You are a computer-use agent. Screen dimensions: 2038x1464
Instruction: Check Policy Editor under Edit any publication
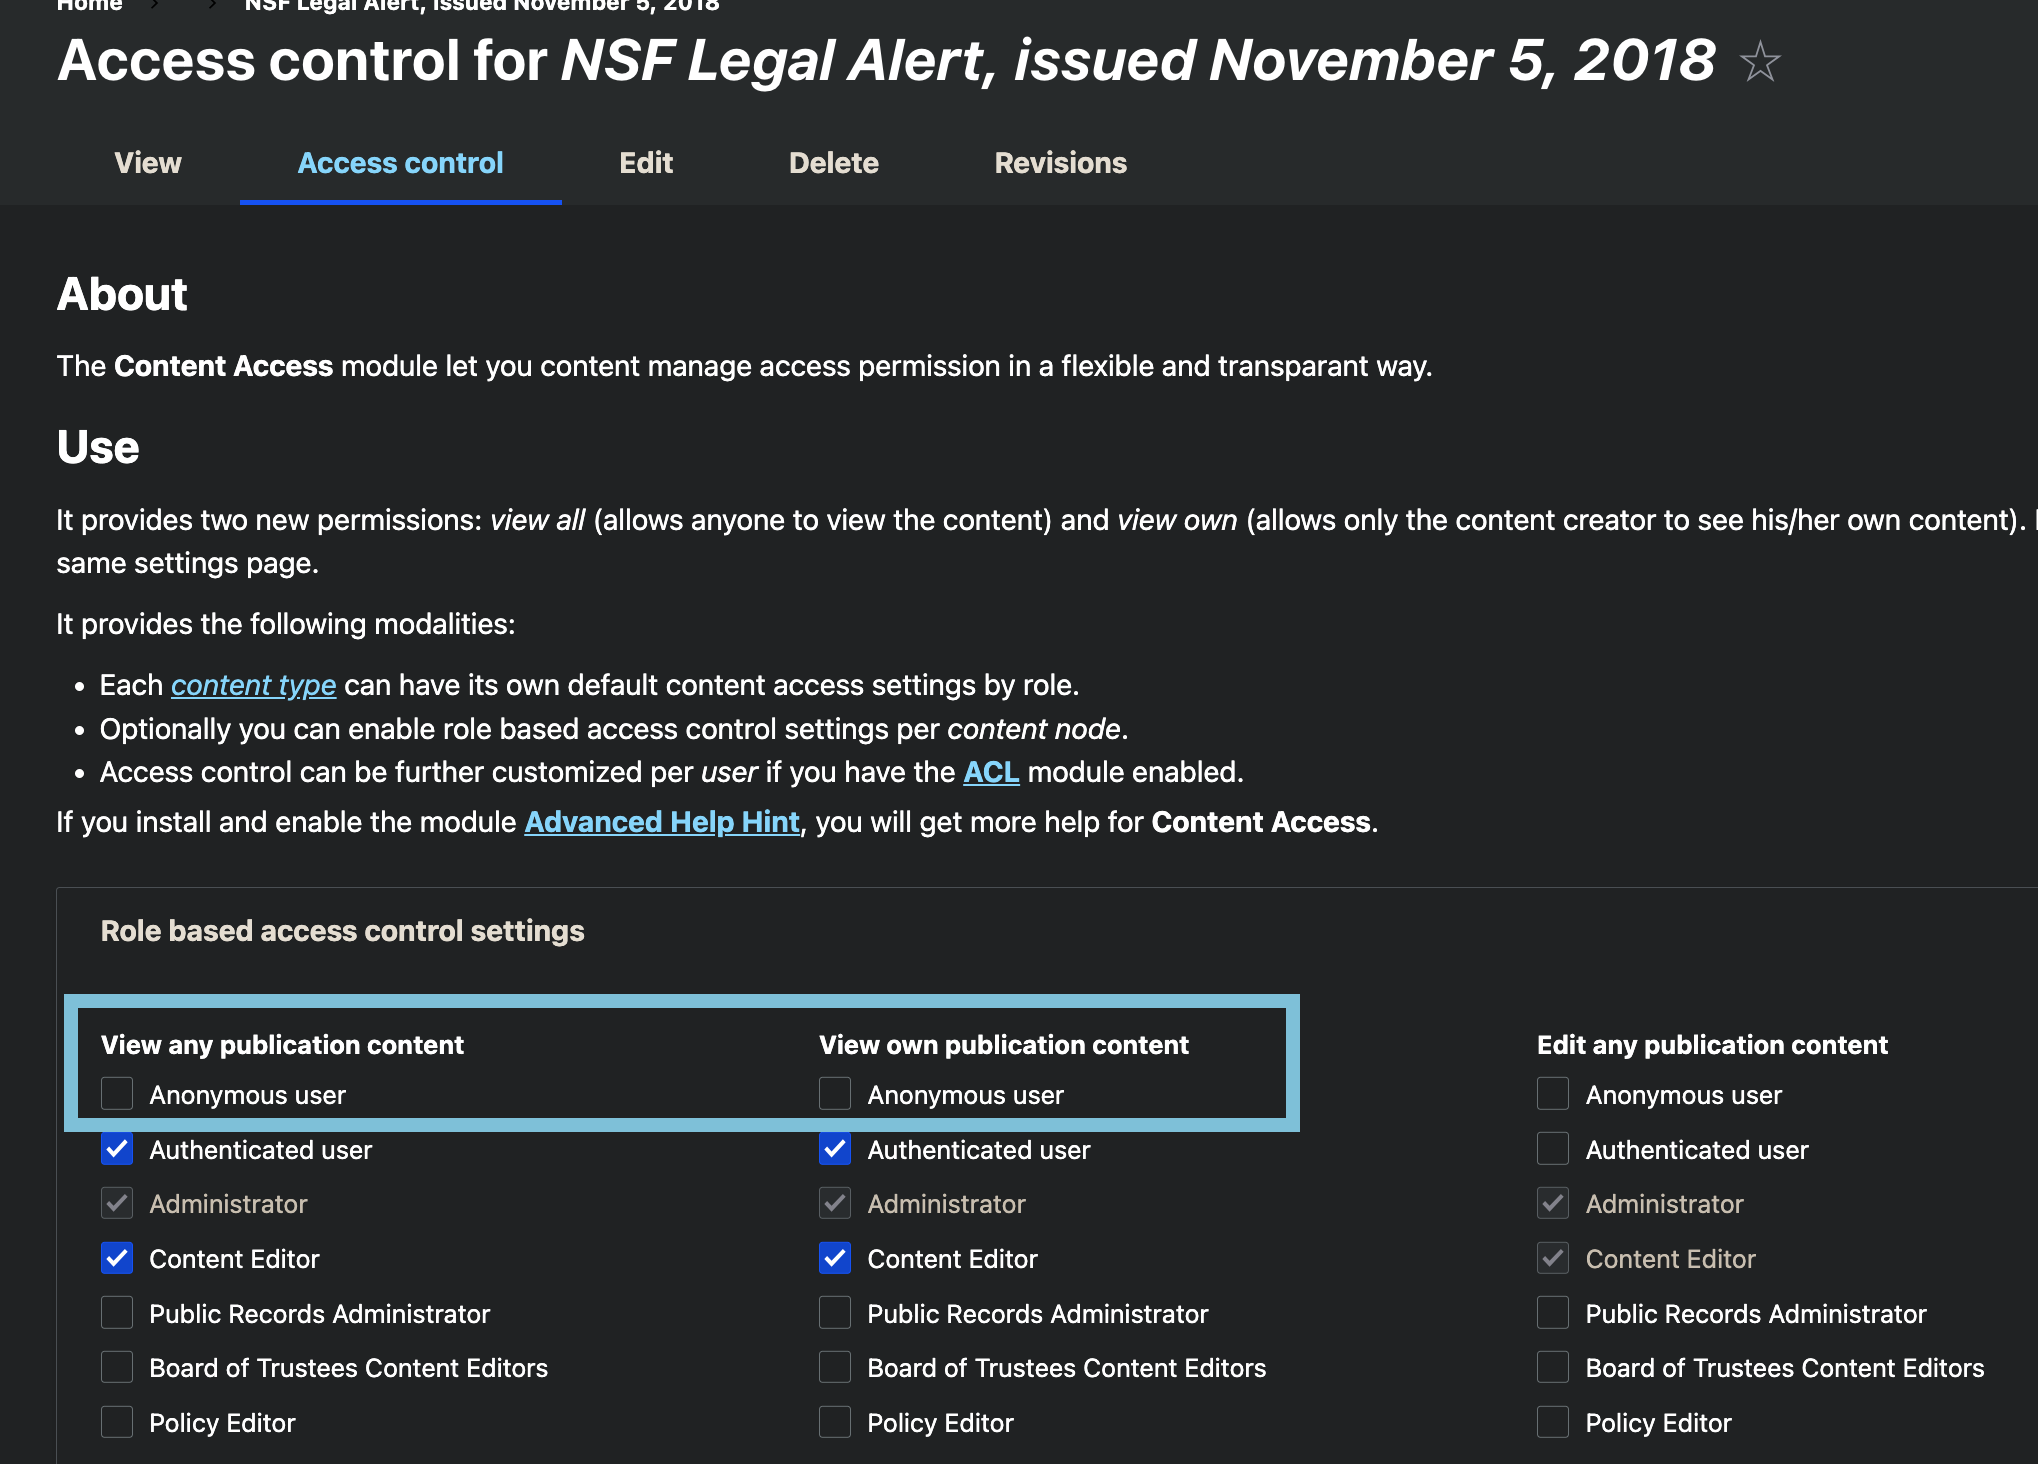pyautogui.click(x=1553, y=1422)
